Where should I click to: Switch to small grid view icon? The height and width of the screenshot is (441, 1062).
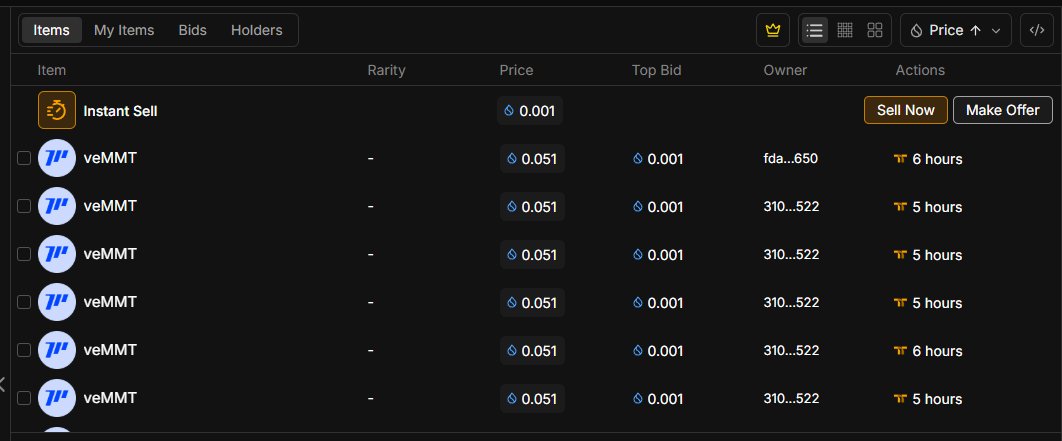point(845,30)
